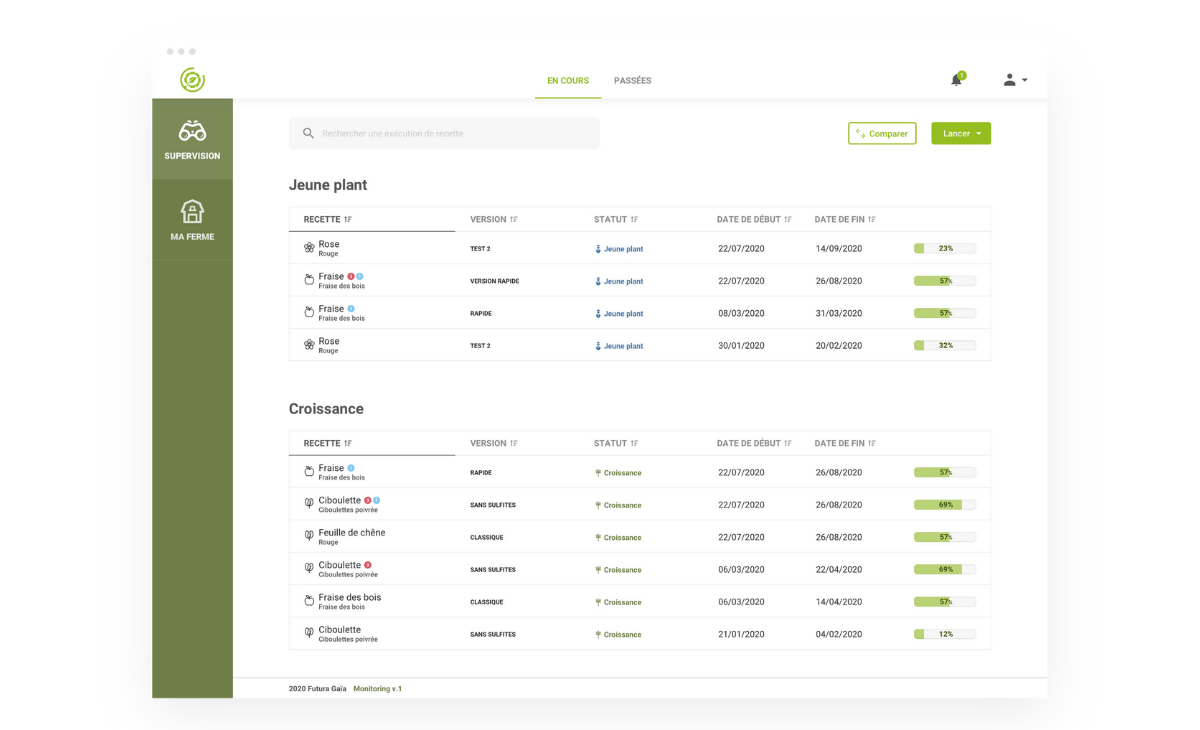Viewport: 1200px width, 730px height.
Task: Sort Croissance table by Statut
Action: (x=616, y=443)
